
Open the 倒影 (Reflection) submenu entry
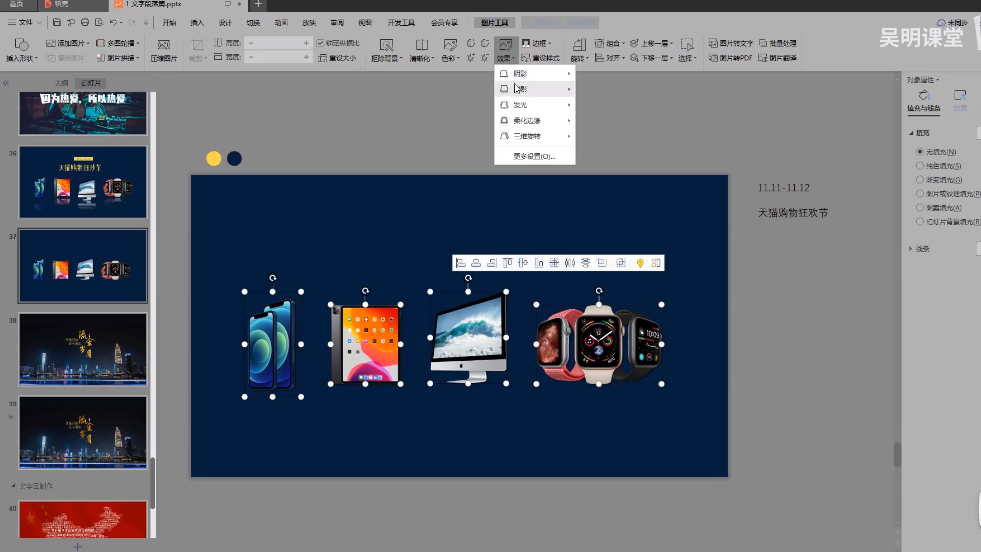[x=535, y=89]
